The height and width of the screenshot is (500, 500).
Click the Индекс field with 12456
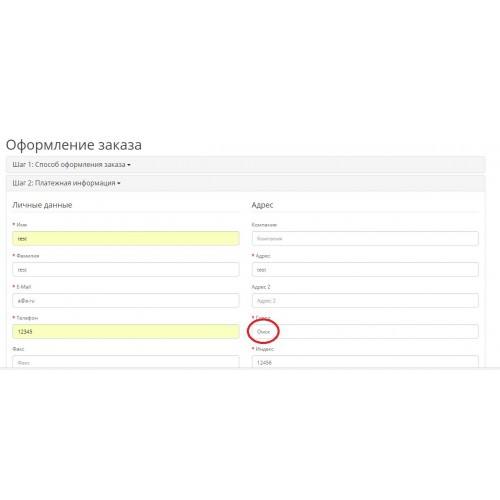coord(365,362)
